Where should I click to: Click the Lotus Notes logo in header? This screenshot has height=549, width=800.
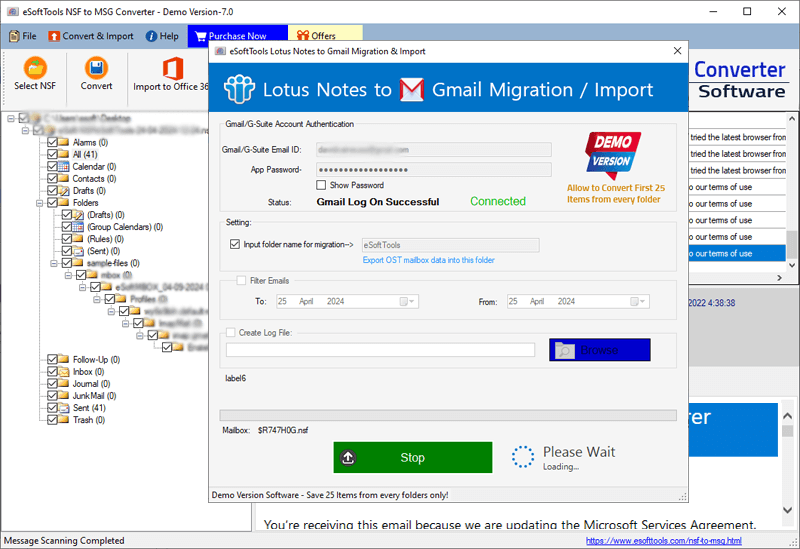pyautogui.click(x=240, y=90)
